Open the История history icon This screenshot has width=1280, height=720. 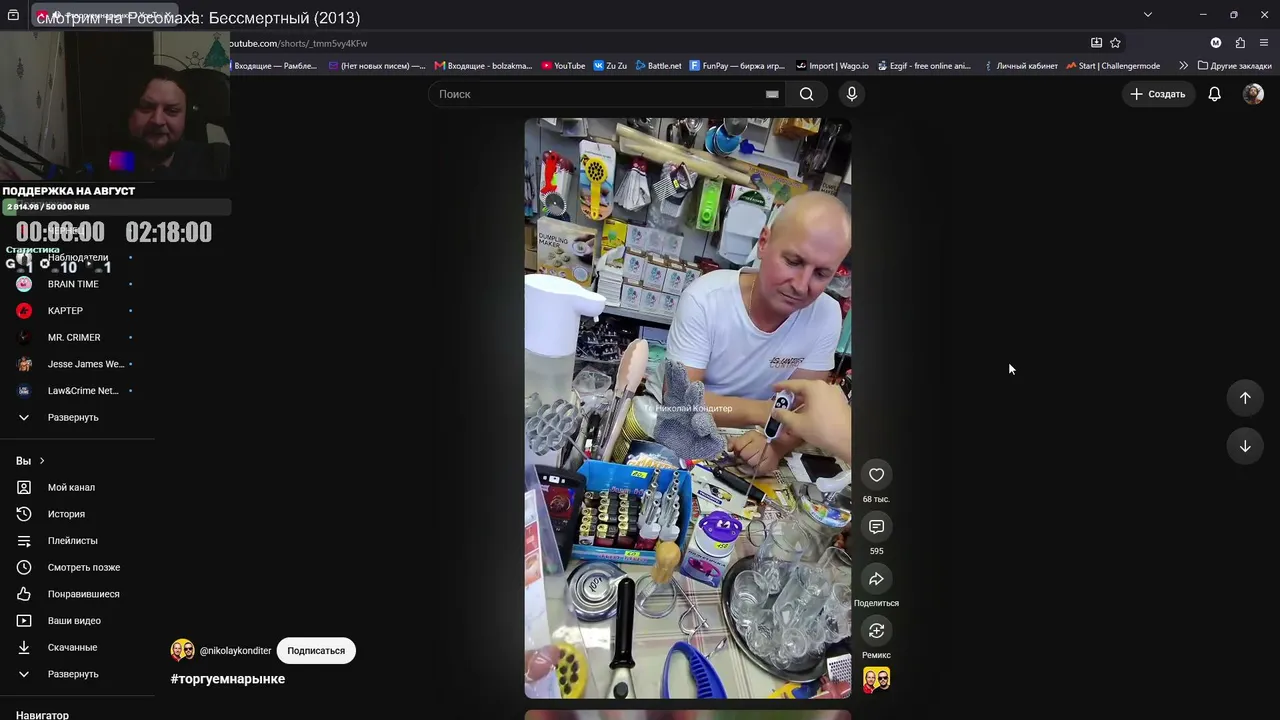pos(24,514)
